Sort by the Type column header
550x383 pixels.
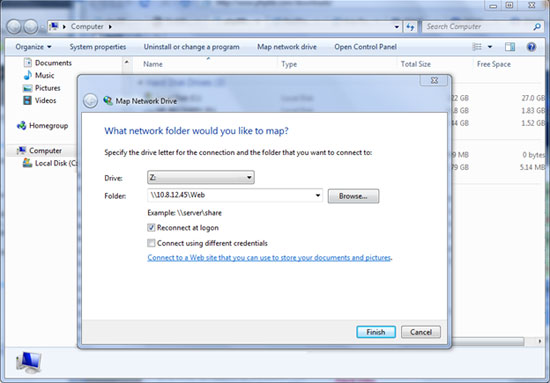tap(289, 64)
